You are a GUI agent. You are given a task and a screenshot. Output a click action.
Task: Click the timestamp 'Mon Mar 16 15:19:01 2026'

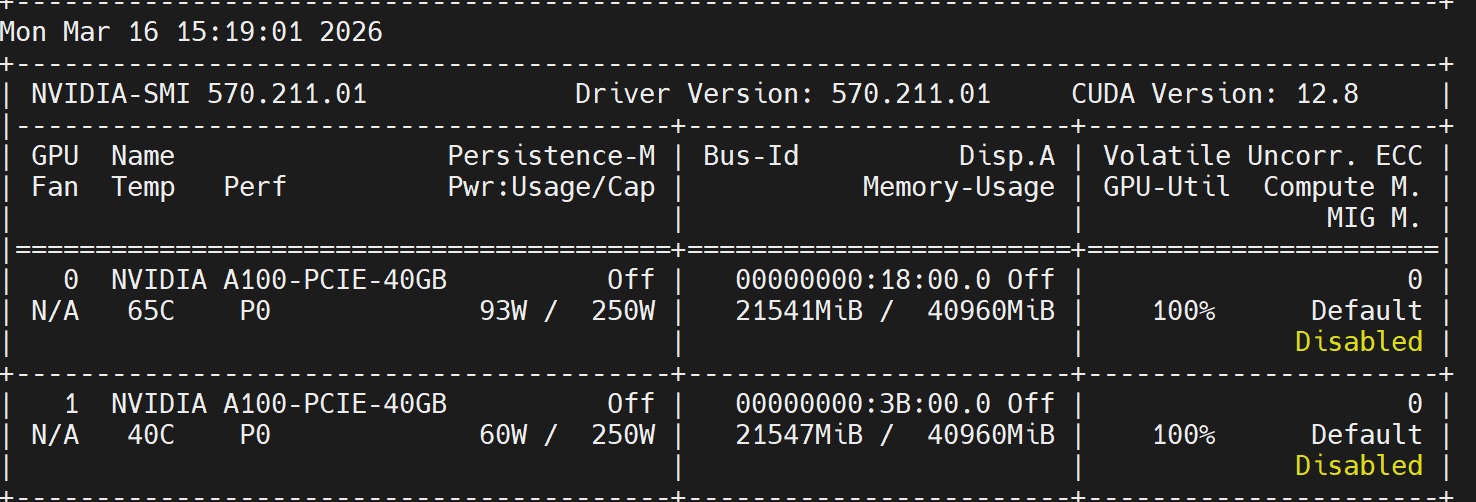pos(191,32)
